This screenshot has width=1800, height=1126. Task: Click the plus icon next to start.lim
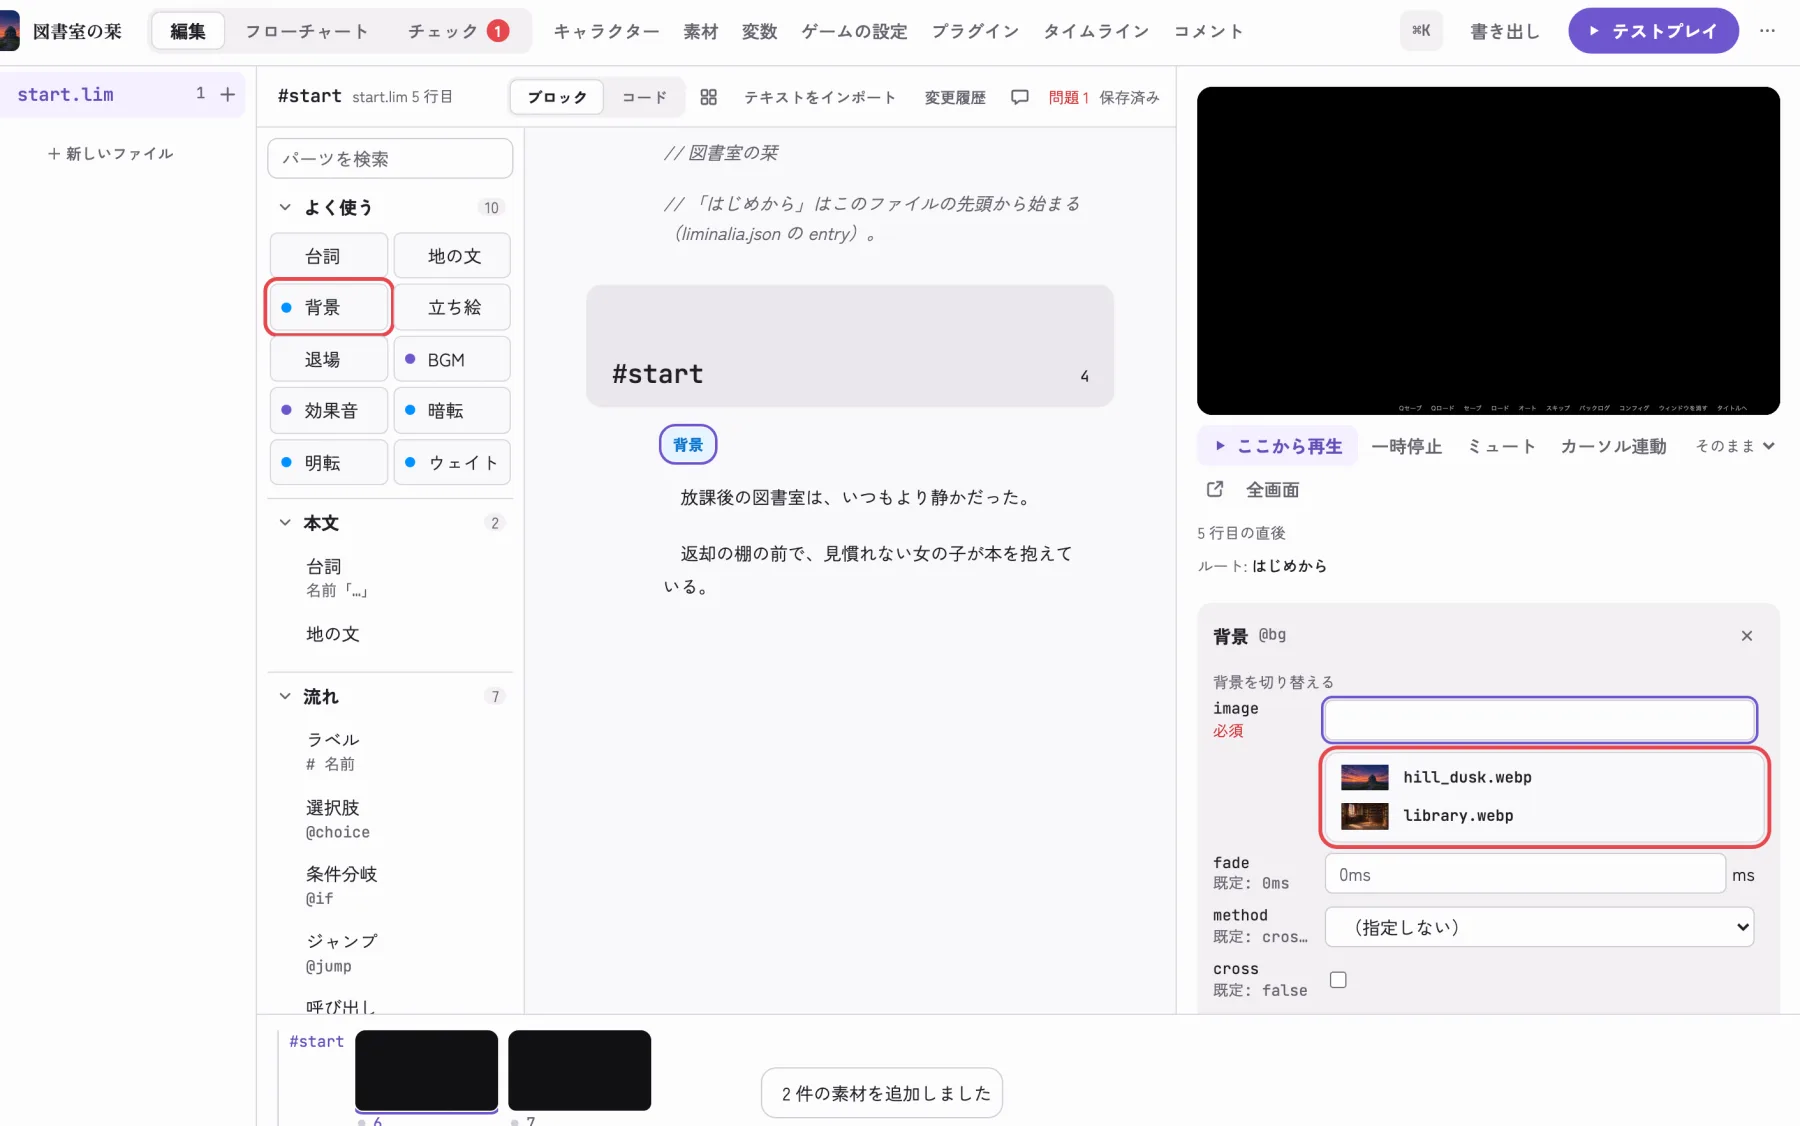click(x=228, y=94)
